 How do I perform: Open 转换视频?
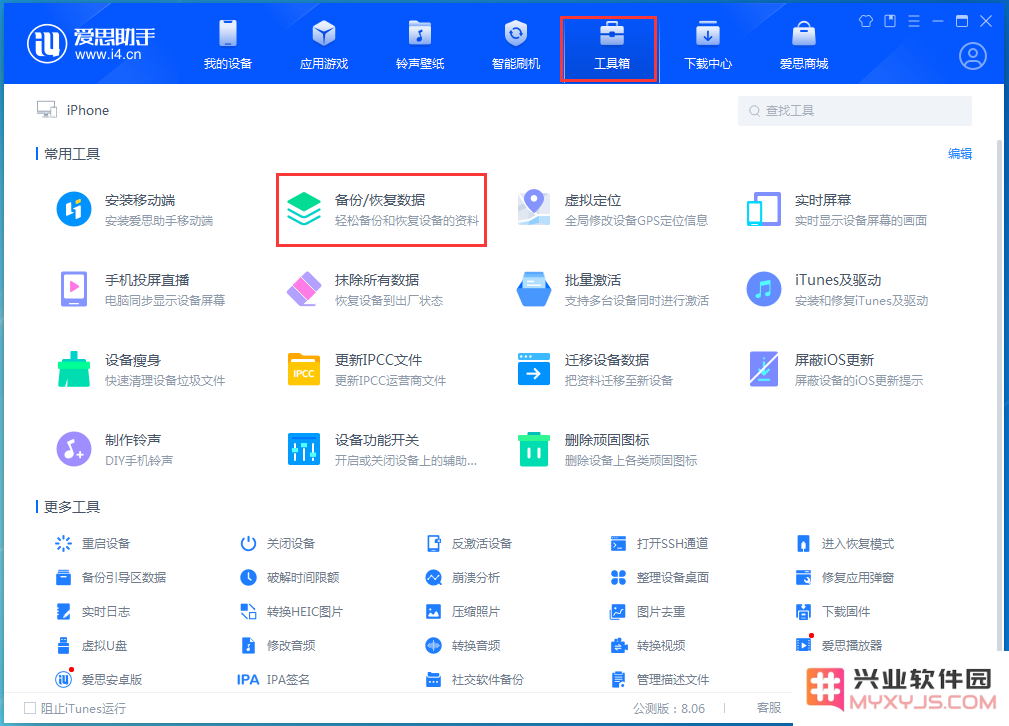[647, 646]
